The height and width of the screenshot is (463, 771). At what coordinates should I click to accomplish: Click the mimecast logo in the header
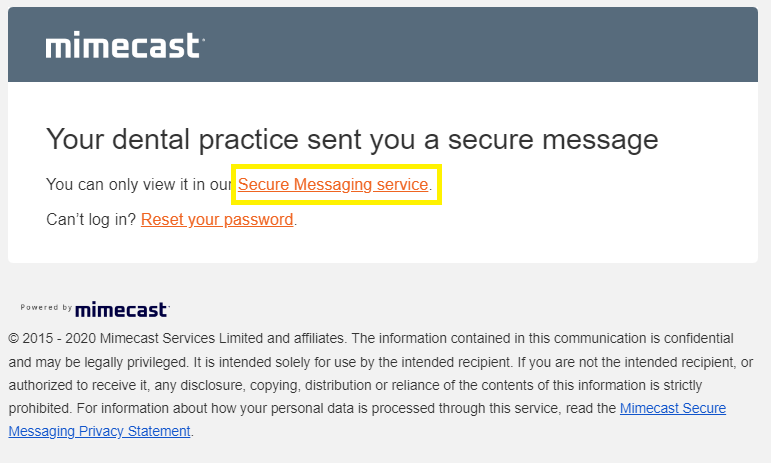pyautogui.click(x=124, y=46)
